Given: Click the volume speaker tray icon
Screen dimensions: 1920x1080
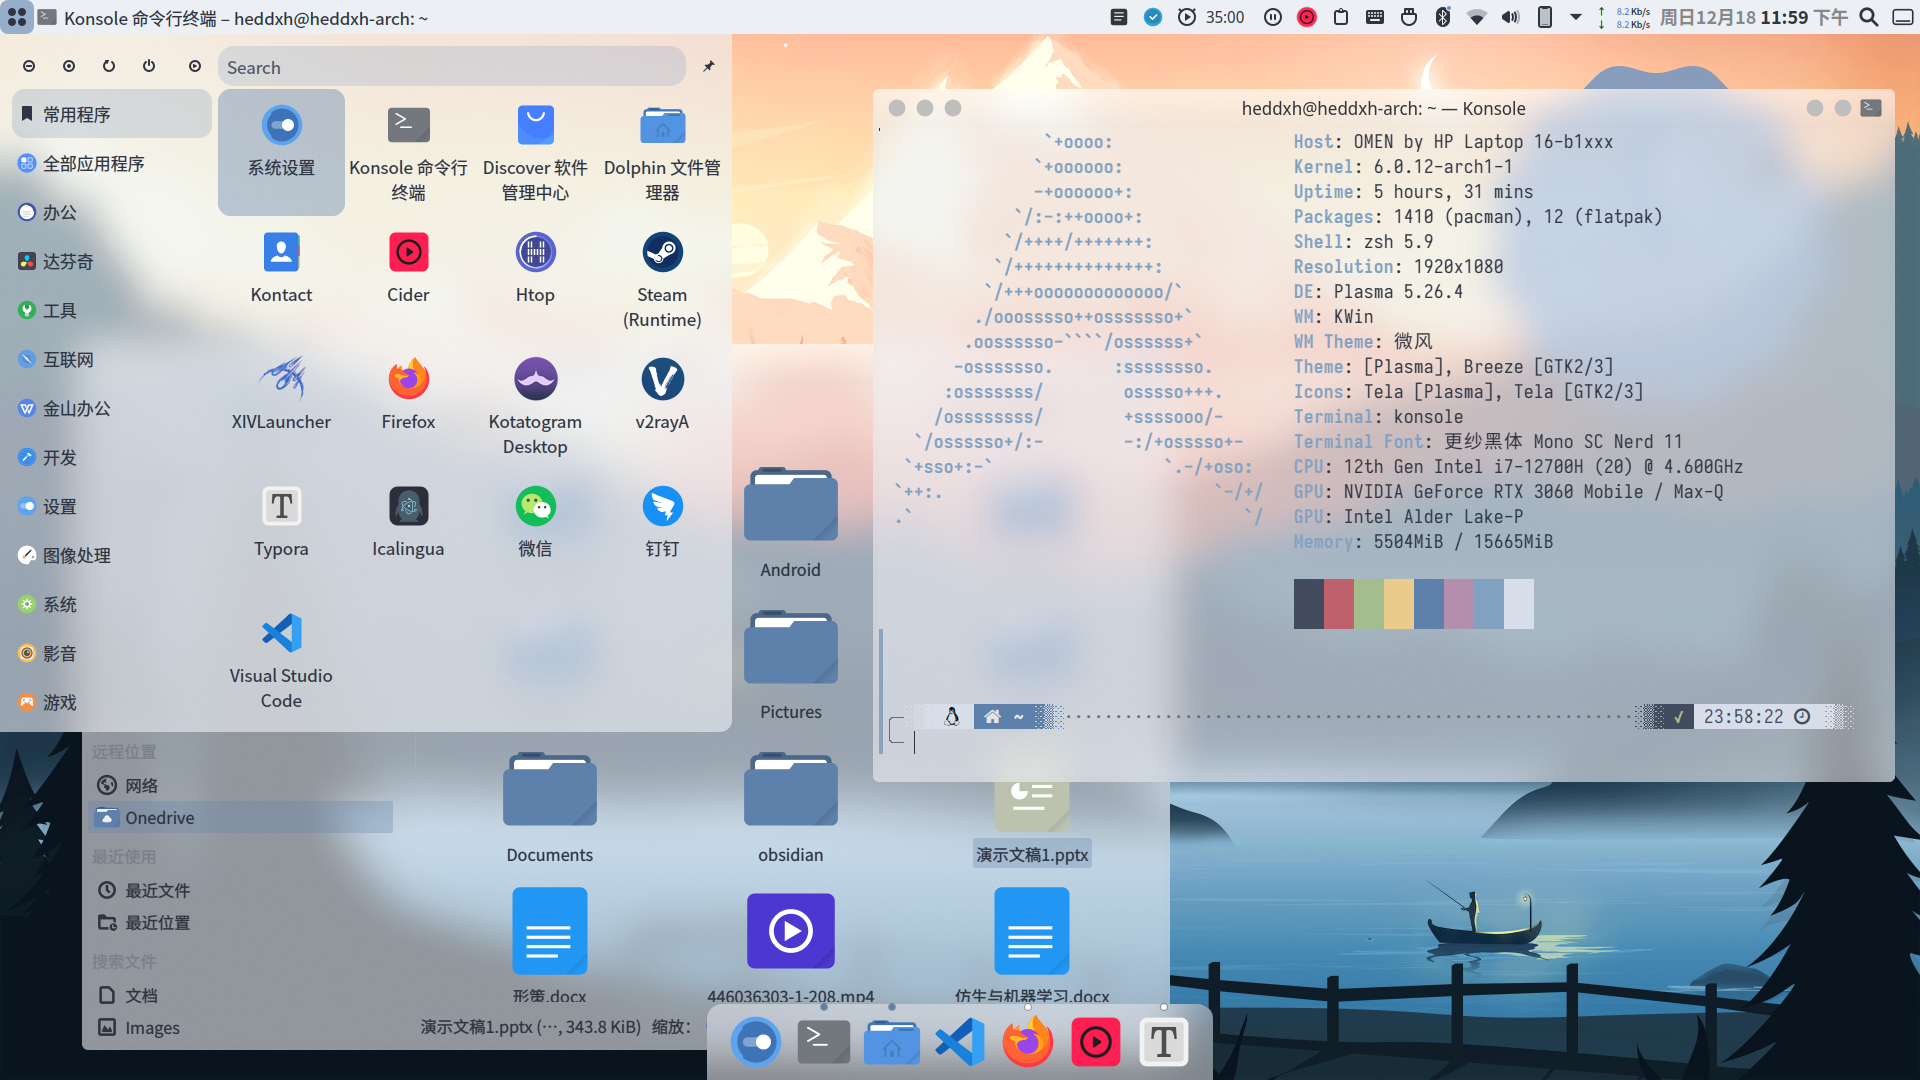Looking at the screenshot, I should 1510,17.
